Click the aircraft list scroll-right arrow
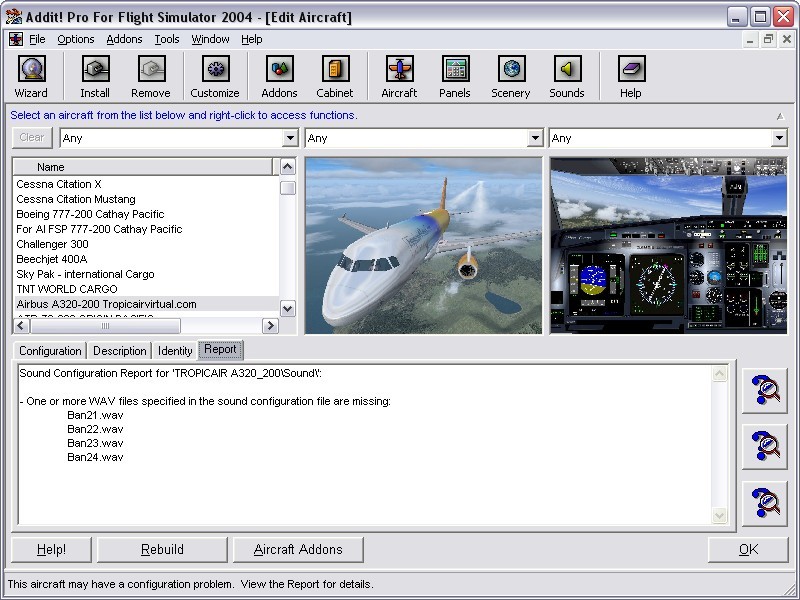800x600 pixels. point(270,326)
